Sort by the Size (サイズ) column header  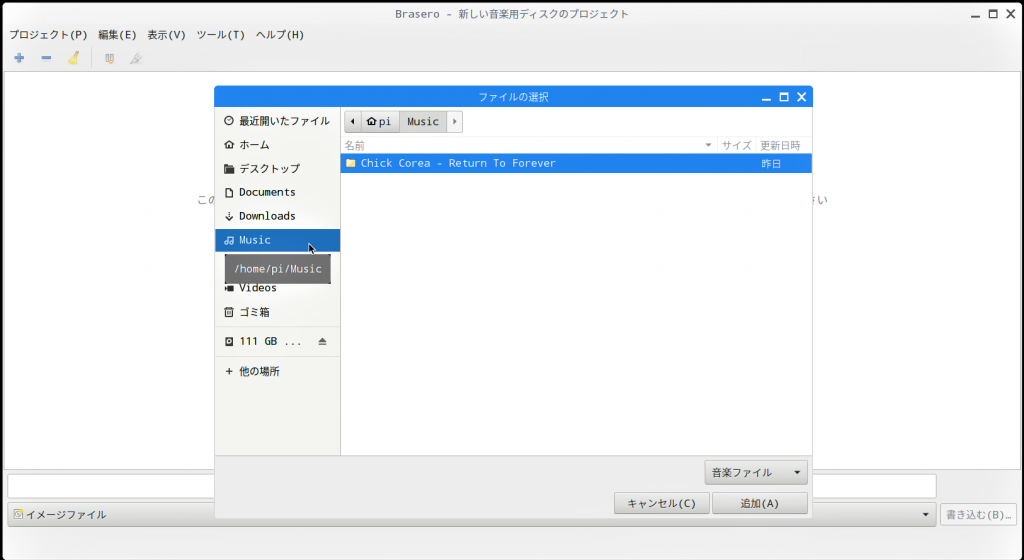736,145
